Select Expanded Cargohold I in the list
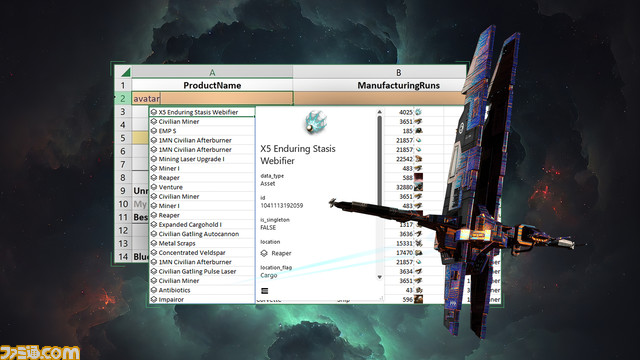This screenshot has width=640, height=360. point(202,224)
